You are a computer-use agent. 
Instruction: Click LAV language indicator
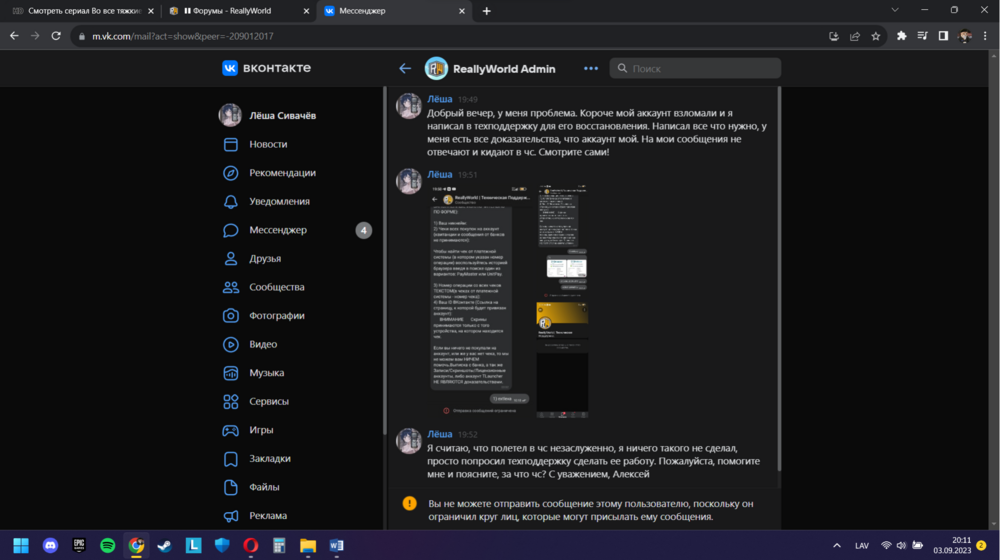coord(862,545)
